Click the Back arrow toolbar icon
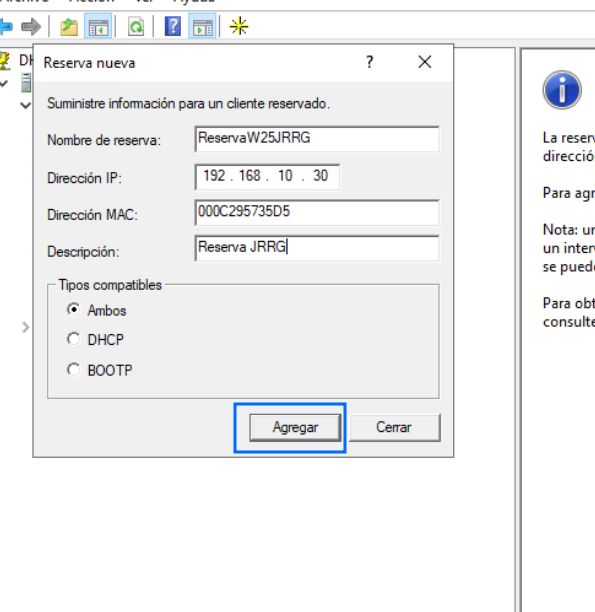The height and width of the screenshot is (612, 595). tap(6, 27)
